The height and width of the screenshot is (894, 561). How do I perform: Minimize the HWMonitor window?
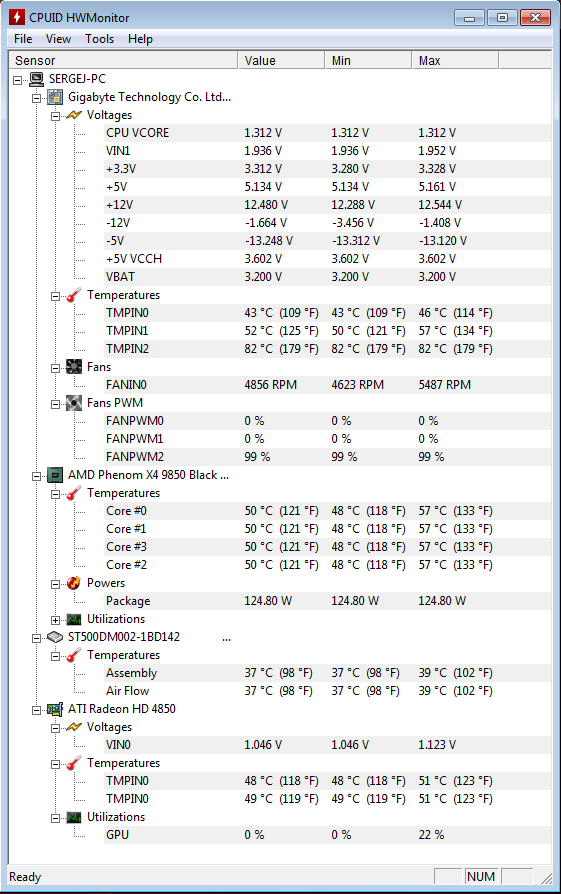pyautogui.click(x=469, y=18)
